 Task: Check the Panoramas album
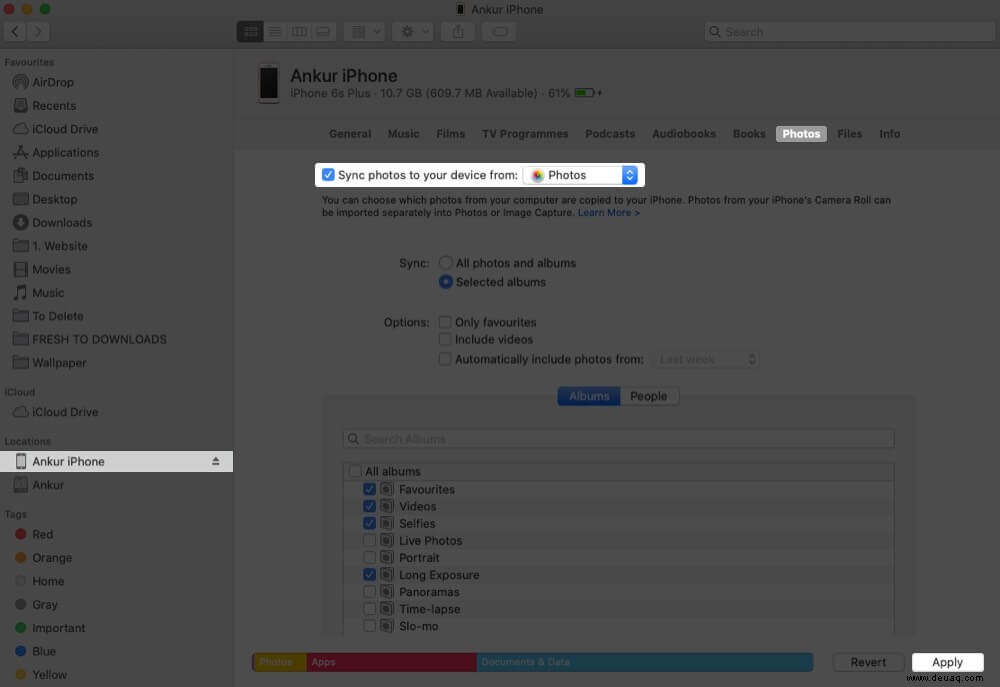pos(369,592)
